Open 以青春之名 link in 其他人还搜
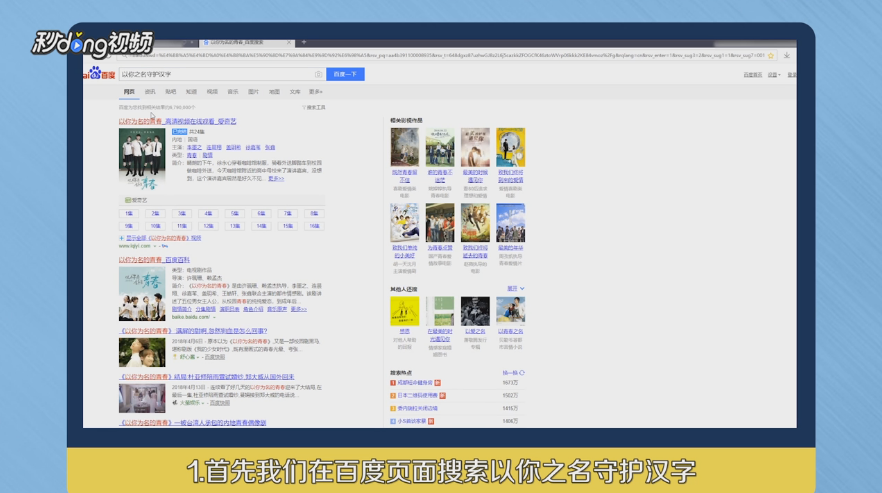This screenshot has height=493, width=882. click(510, 331)
